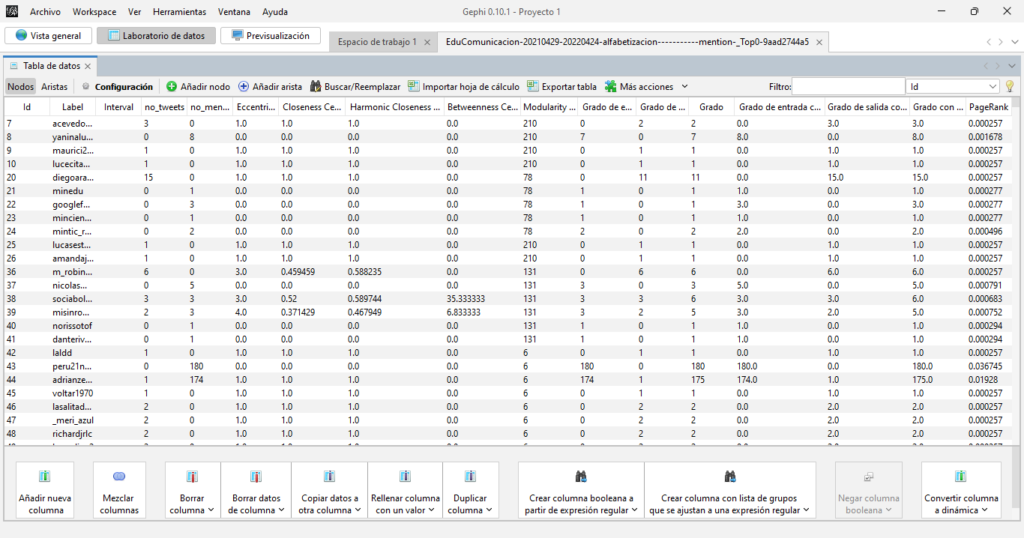
Task: Click the blue Añadir arista plus icon
Action: 244,86
